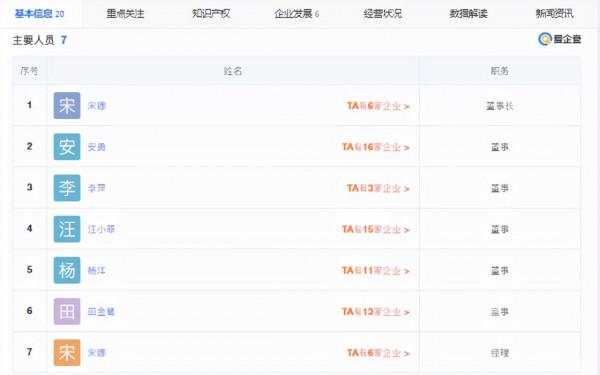Click the row number 2 cell
600x375 pixels.
coord(29,146)
